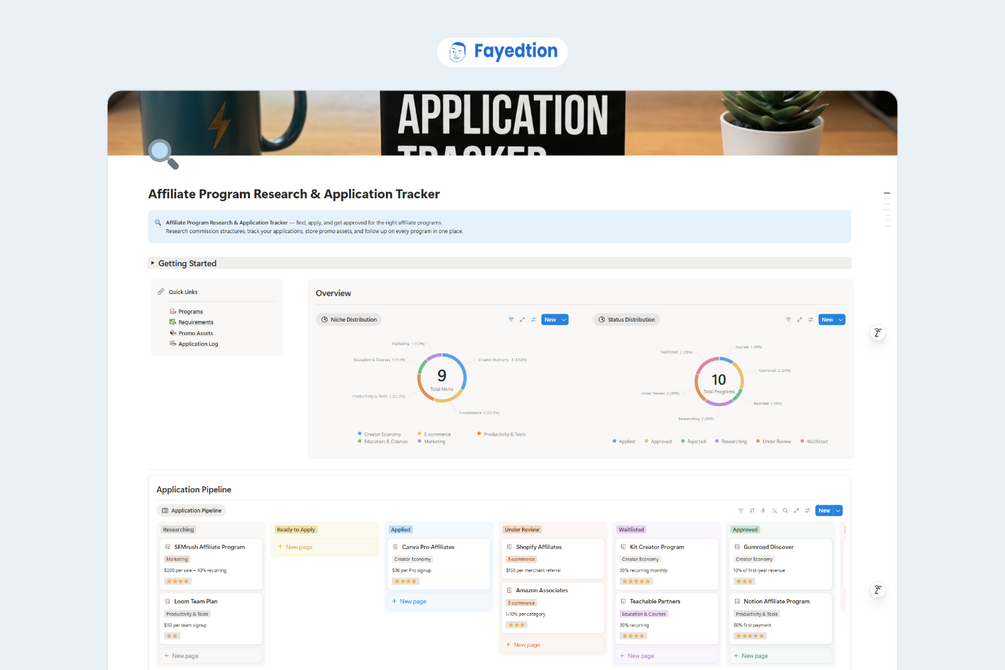
Task: Select the Niche Distribution view tab
Action: (349, 319)
